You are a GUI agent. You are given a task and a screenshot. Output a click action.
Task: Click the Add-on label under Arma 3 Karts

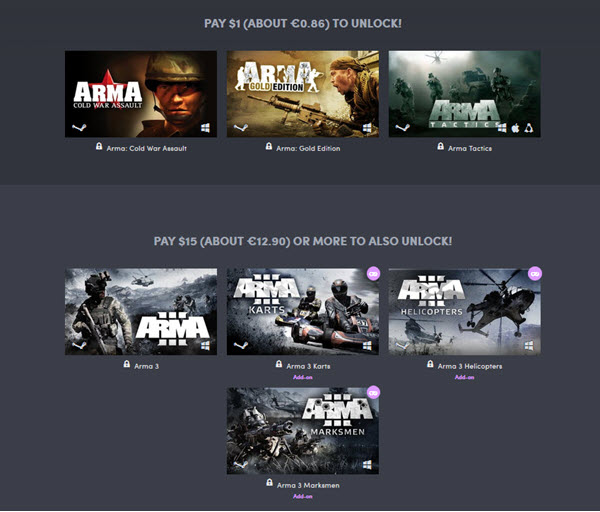coord(303,377)
